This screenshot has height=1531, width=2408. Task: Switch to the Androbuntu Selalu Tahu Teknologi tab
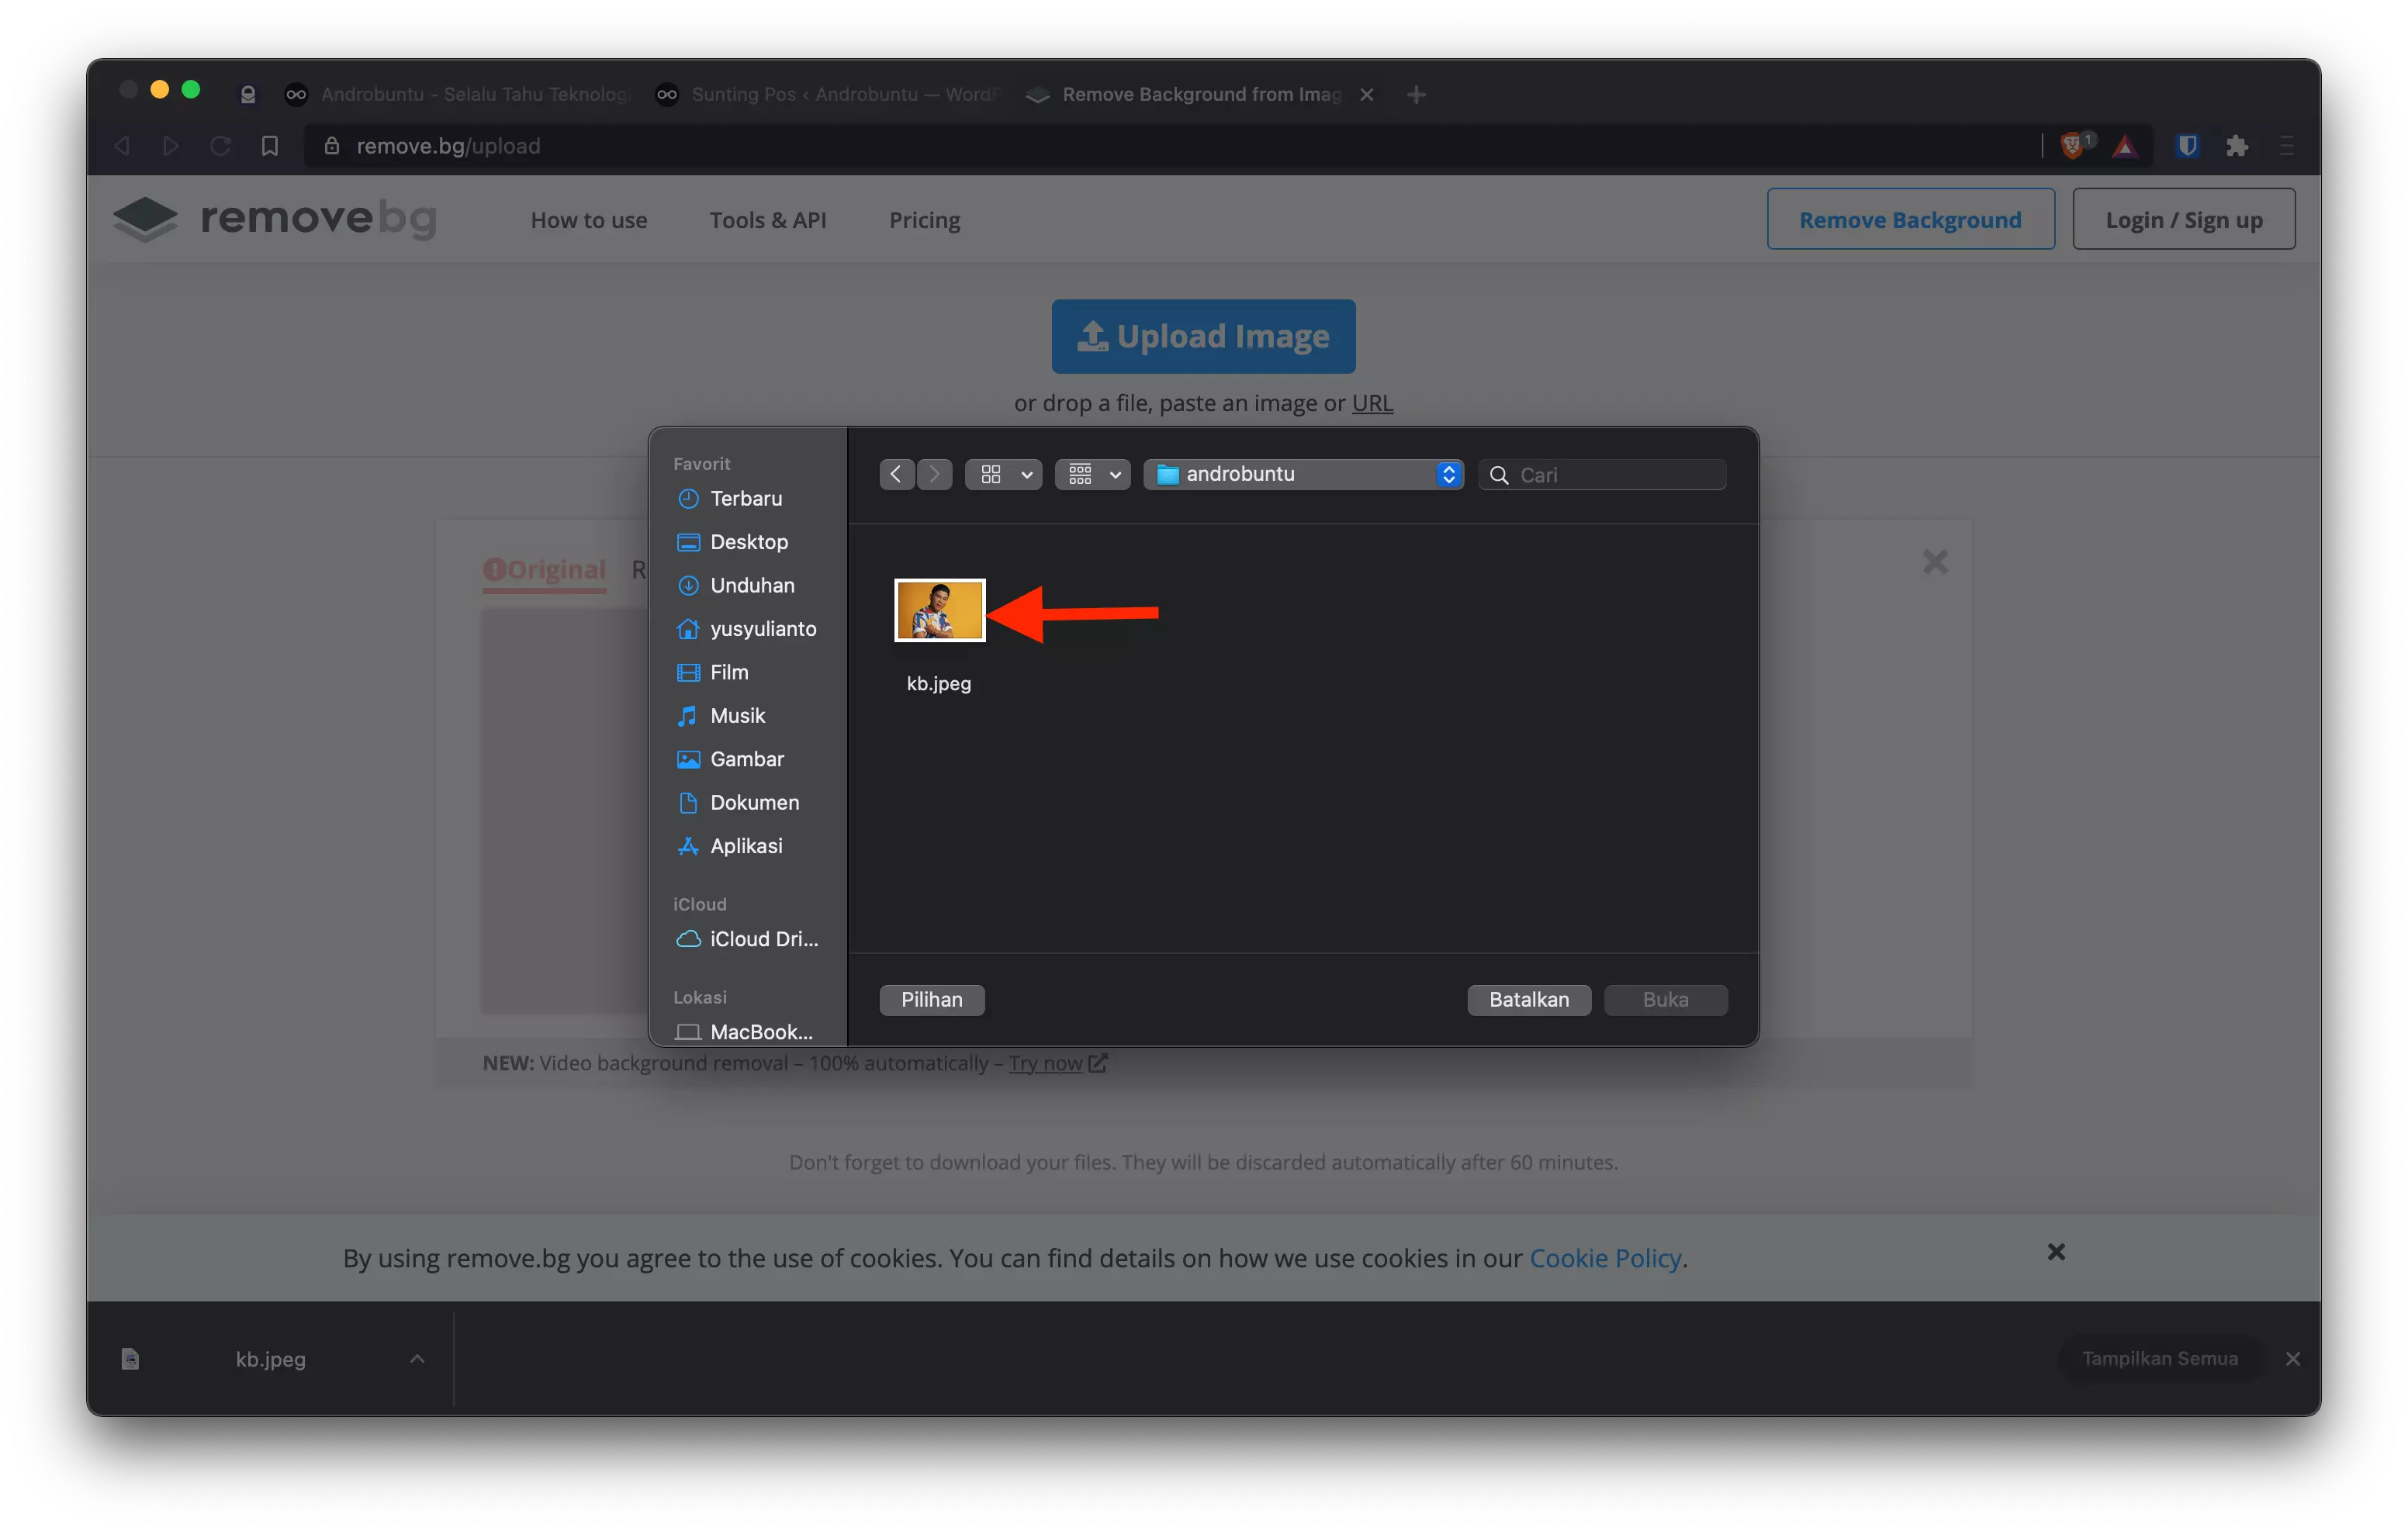pos(457,94)
